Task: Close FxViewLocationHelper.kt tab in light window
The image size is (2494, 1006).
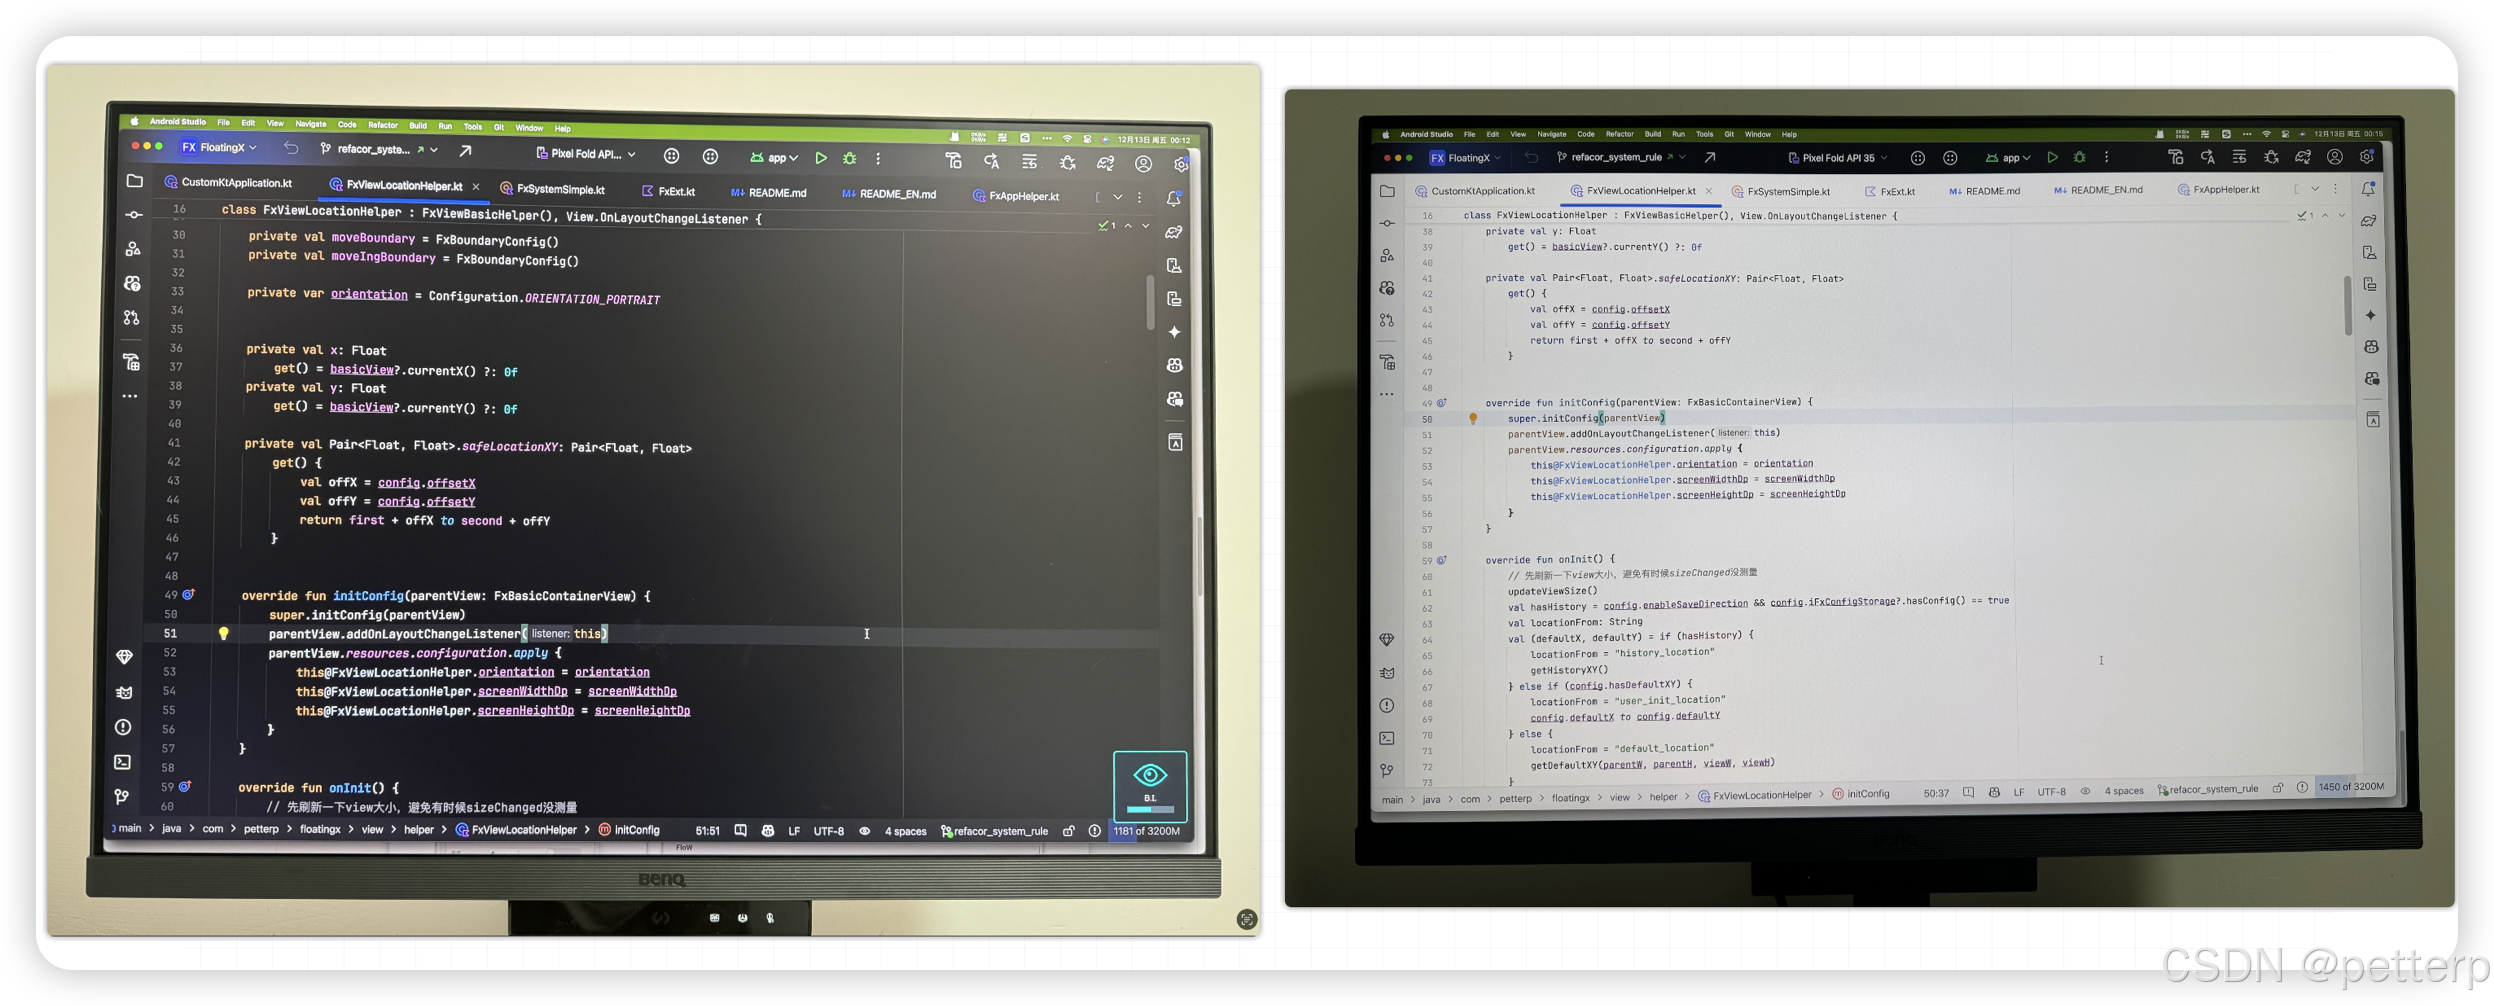Action: point(1709,191)
